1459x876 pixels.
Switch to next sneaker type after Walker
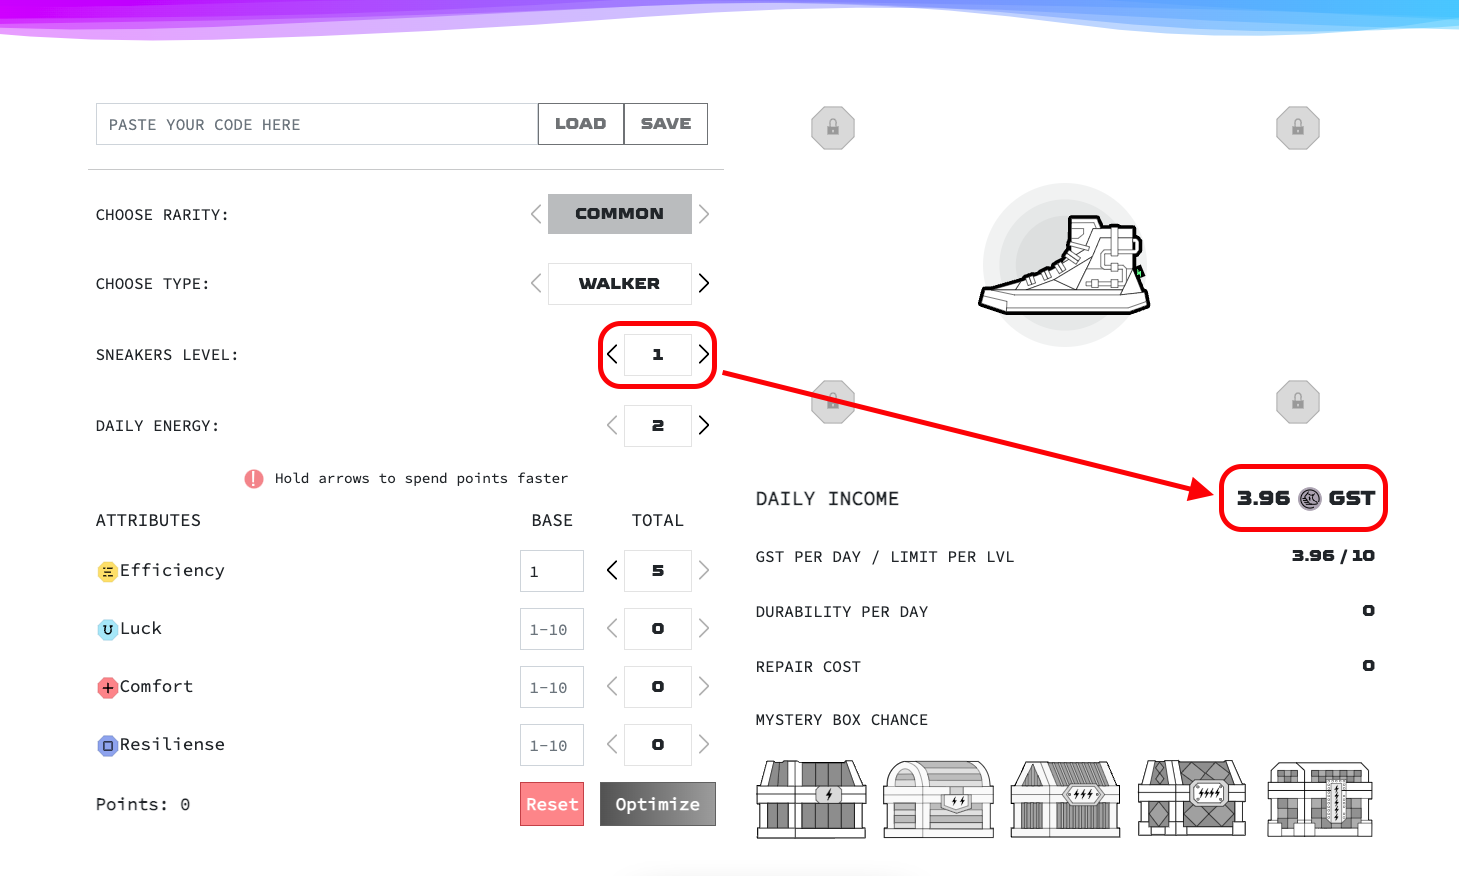click(x=704, y=283)
